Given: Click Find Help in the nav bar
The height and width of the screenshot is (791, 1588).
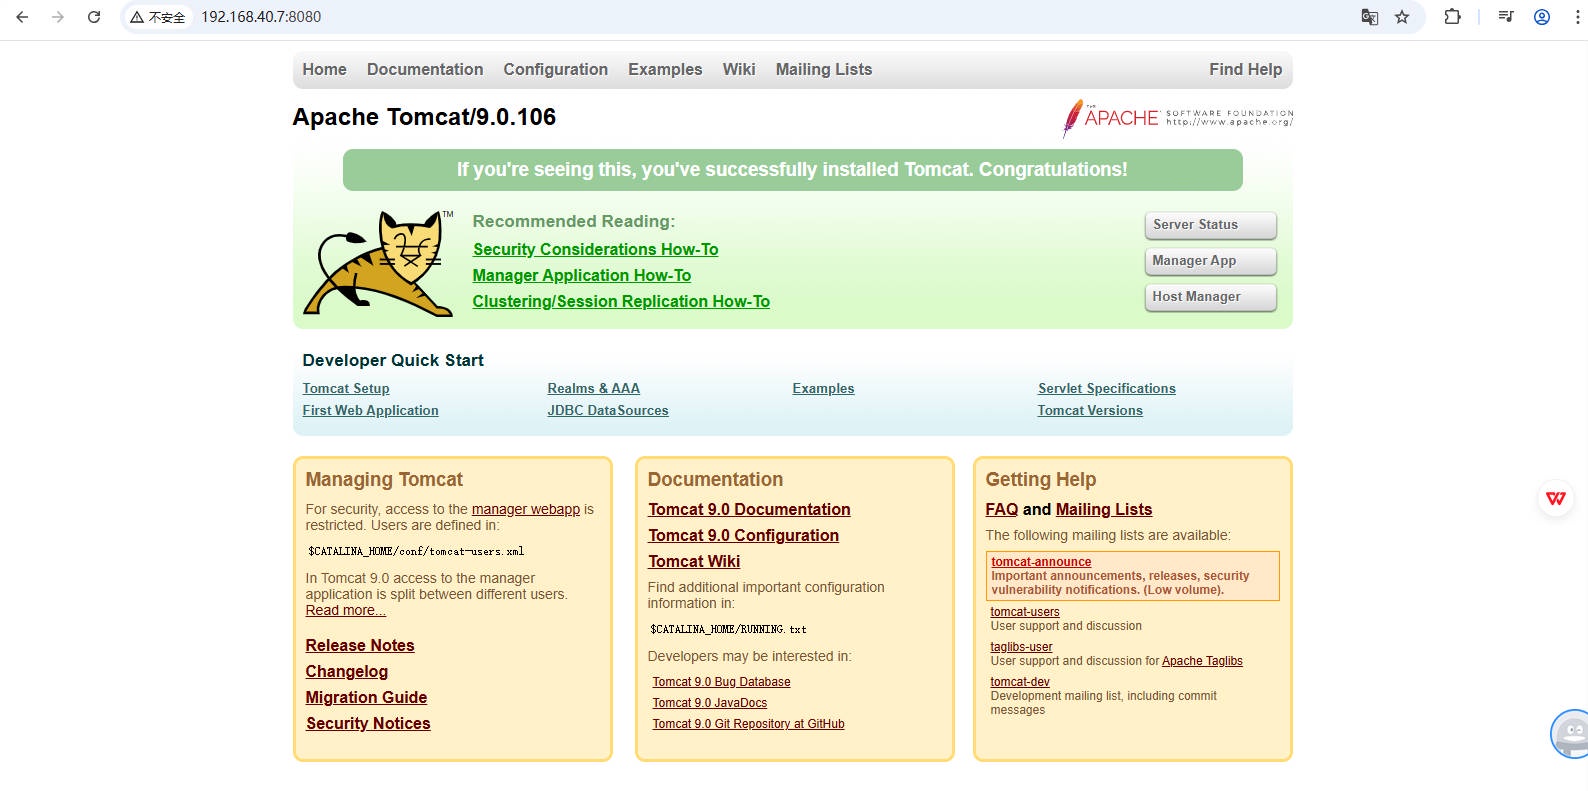Looking at the screenshot, I should tap(1245, 69).
